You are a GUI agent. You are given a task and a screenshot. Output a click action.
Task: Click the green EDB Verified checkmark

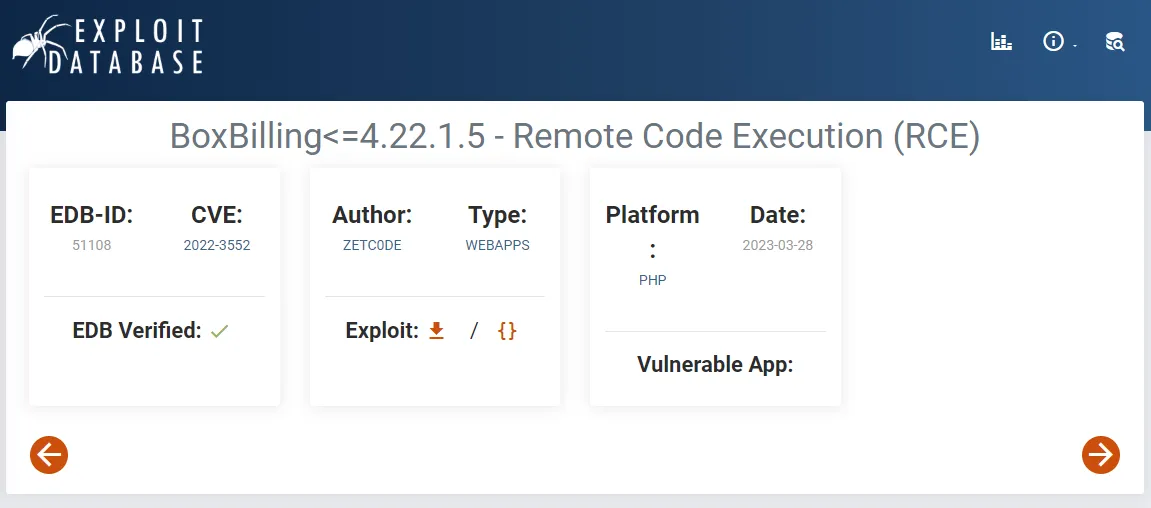tap(220, 331)
